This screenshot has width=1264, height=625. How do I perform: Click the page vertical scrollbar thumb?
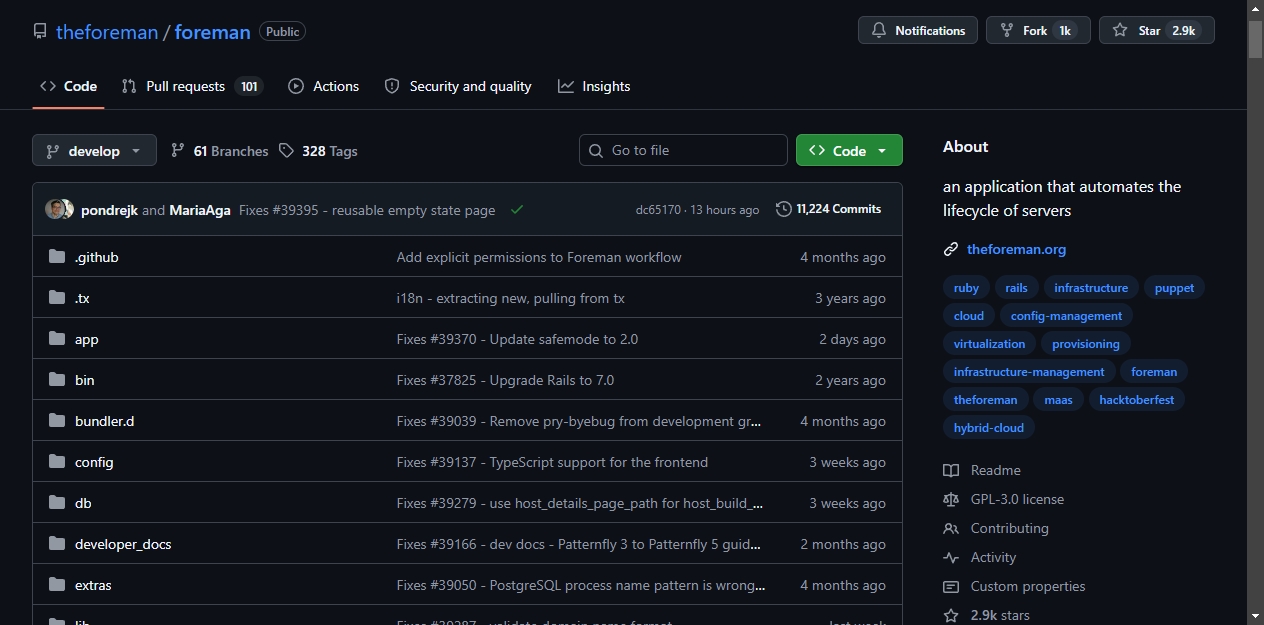coord(1256,38)
